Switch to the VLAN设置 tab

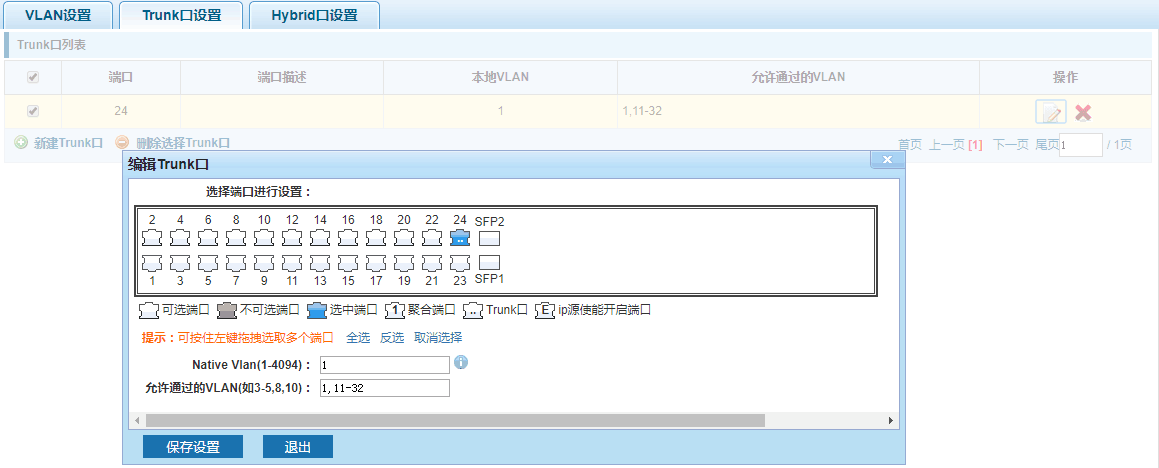coord(58,16)
